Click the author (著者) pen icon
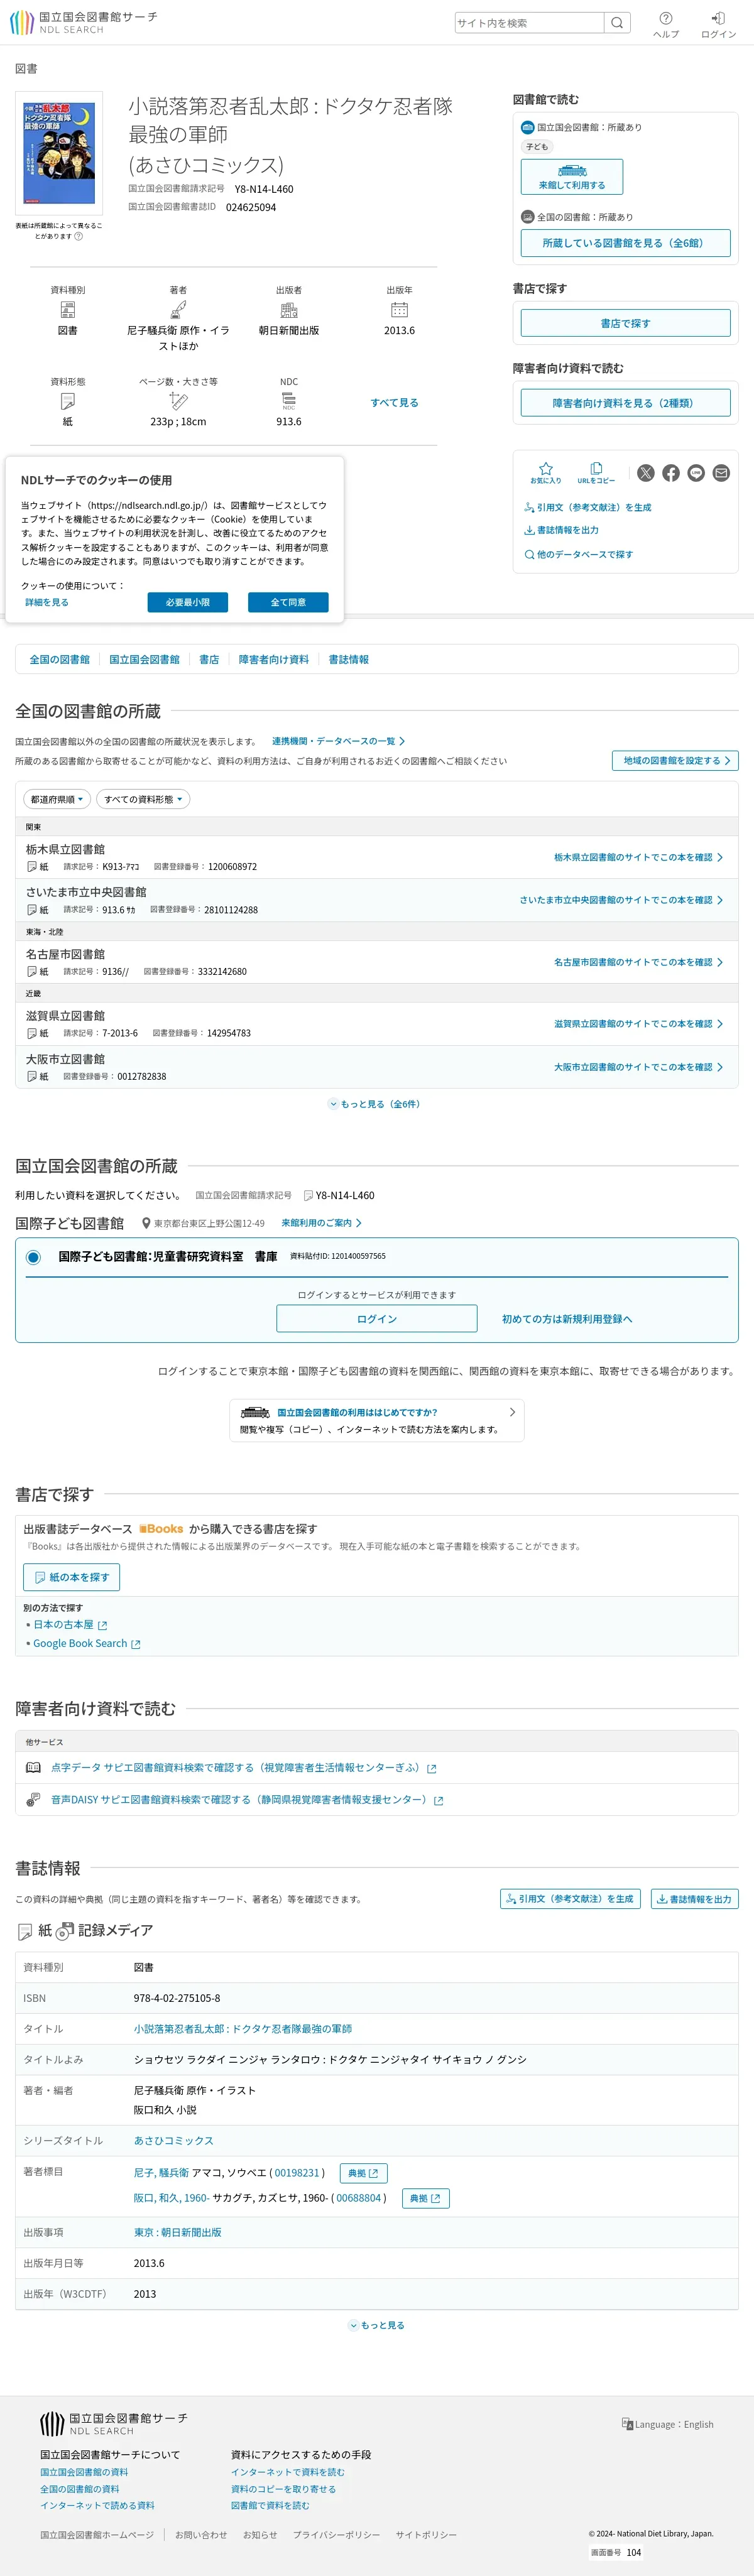 (178, 310)
